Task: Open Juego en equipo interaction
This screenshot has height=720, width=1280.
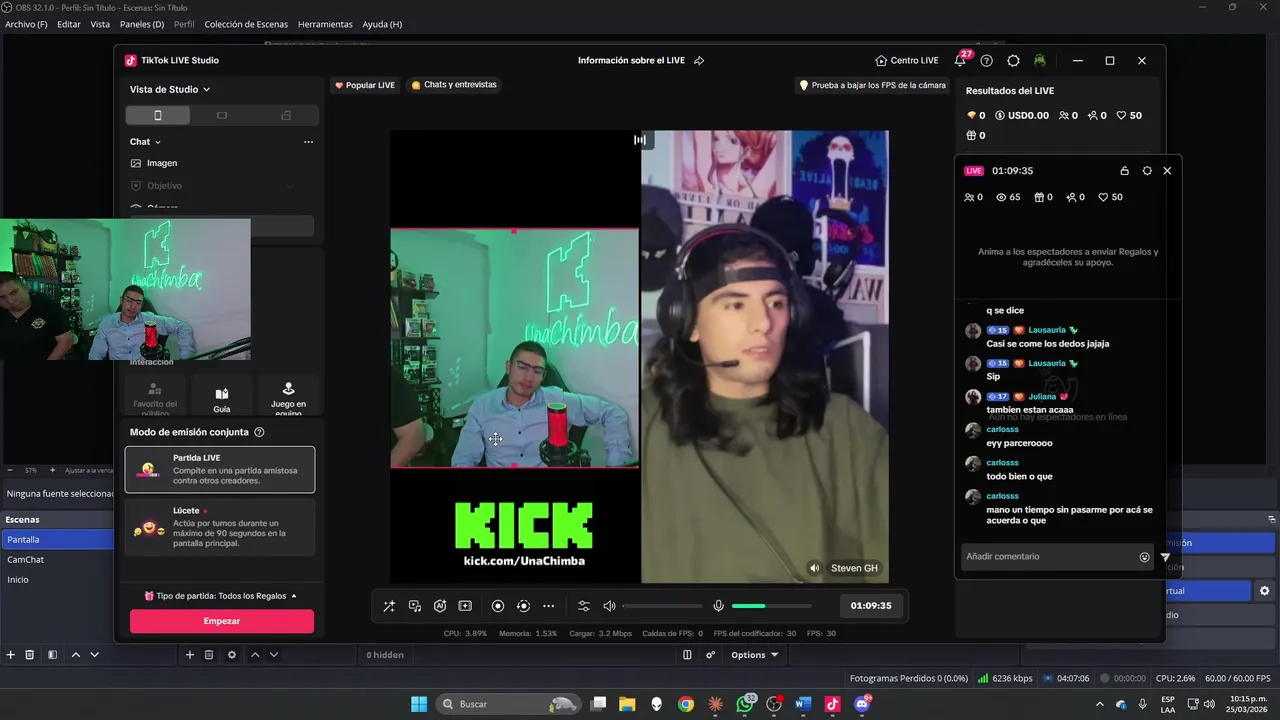Action: pyautogui.click(x=288, y=399)
